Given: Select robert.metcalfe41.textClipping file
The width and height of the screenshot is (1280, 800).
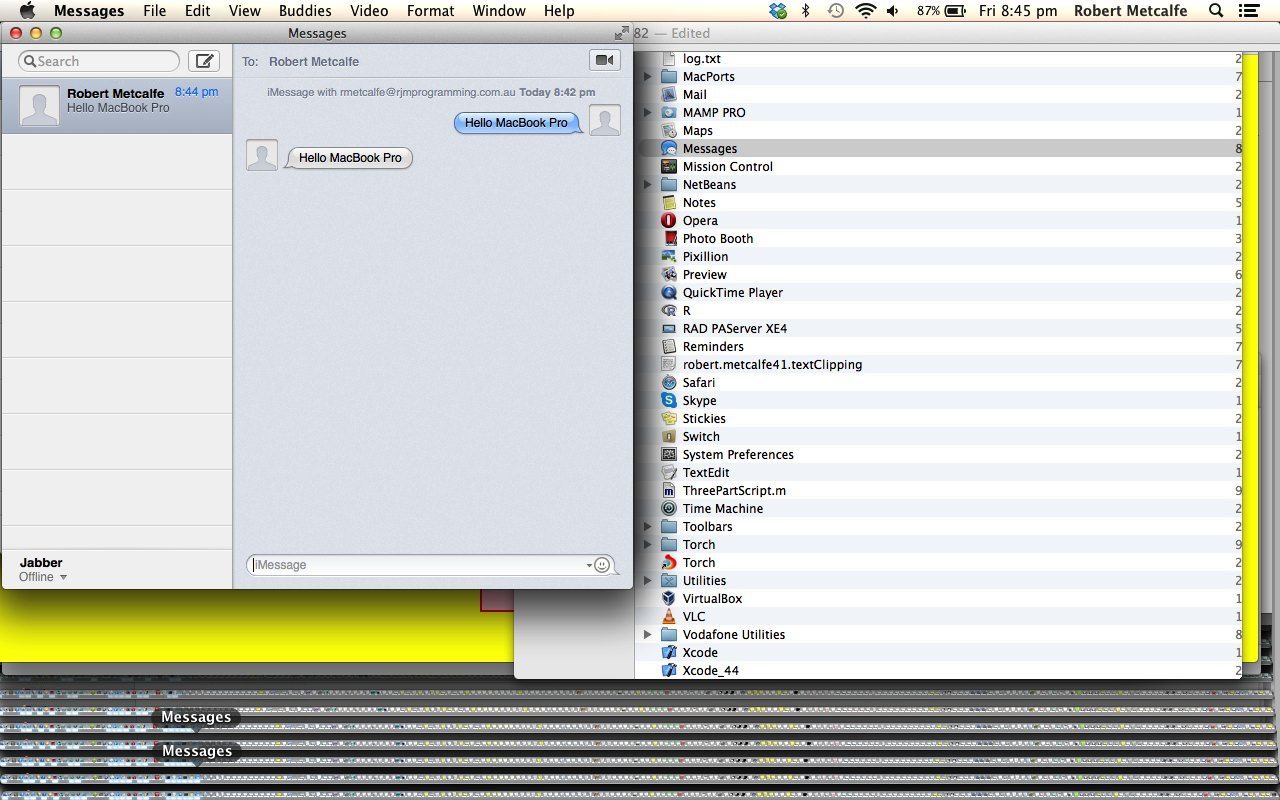Looking at the screenshot, I should (x=772, y=364).
